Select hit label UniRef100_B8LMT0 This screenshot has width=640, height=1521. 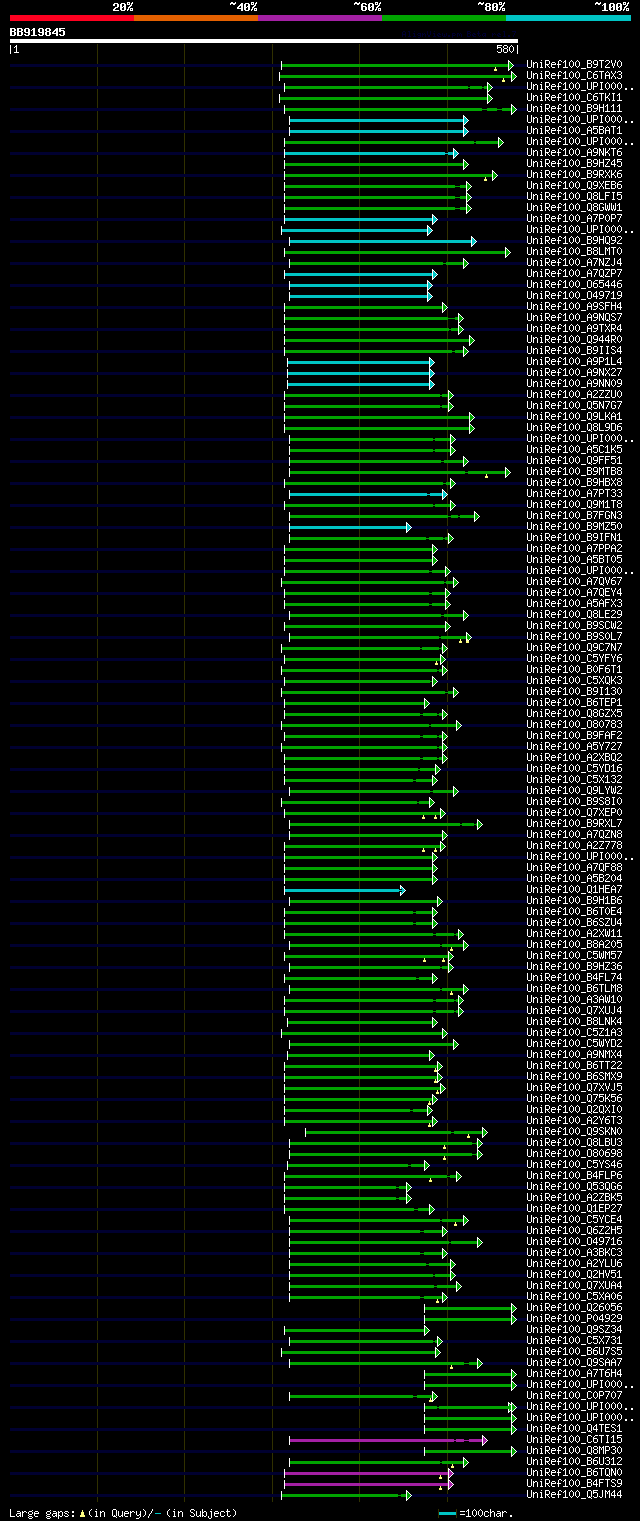pyautogui.click(x=574, y=251)
